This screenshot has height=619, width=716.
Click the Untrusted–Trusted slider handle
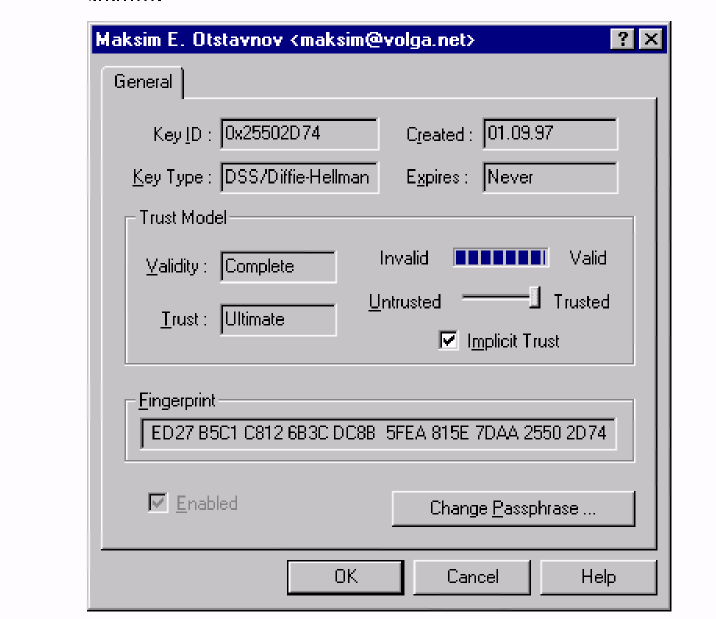(535, 298)
